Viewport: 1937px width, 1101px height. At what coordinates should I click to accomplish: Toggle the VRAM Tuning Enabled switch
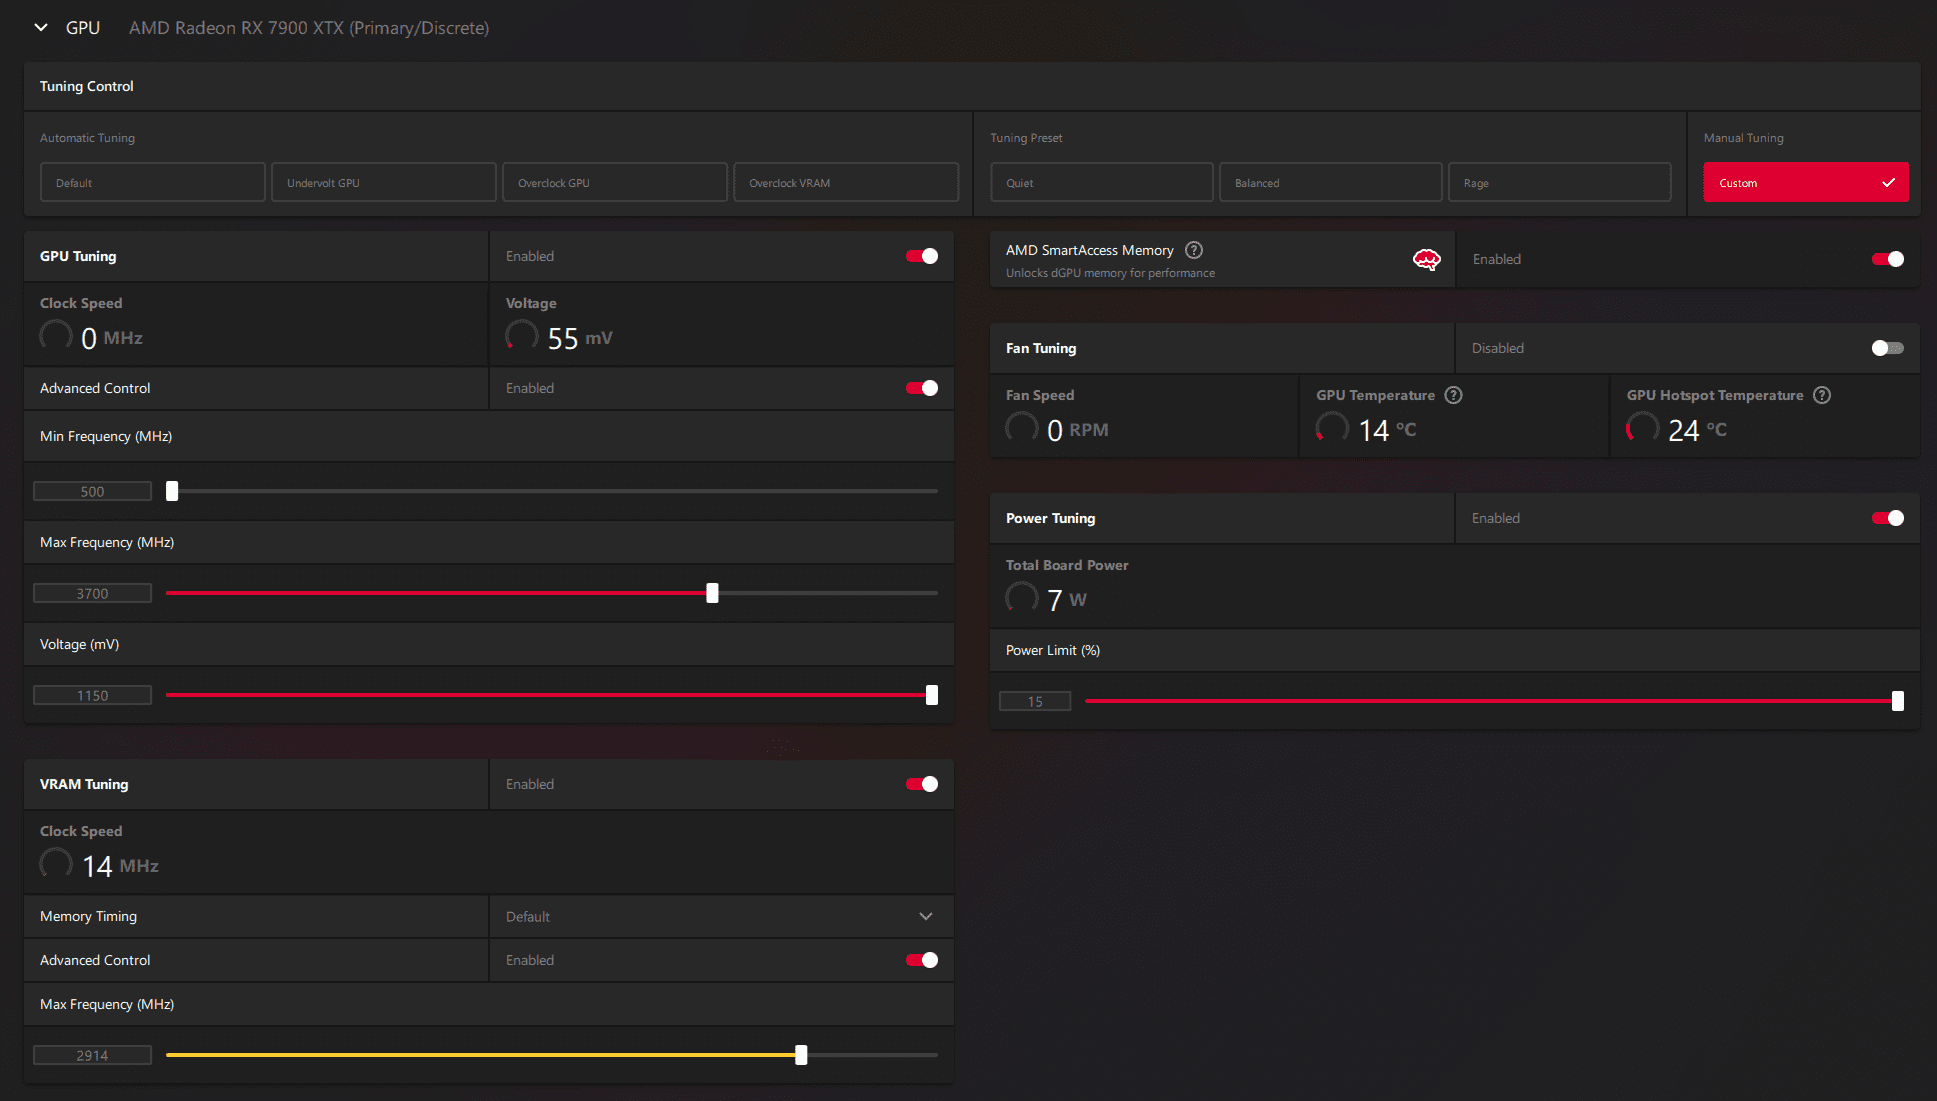(x=922, y=784)
